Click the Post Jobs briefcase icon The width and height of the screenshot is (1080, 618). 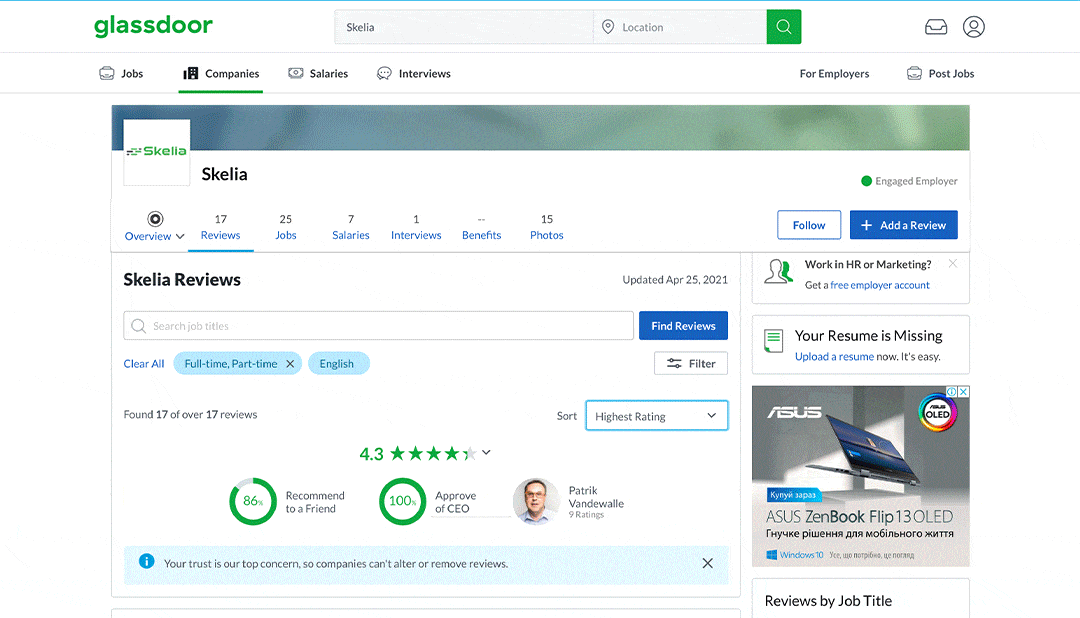click(x=914, y=73)
